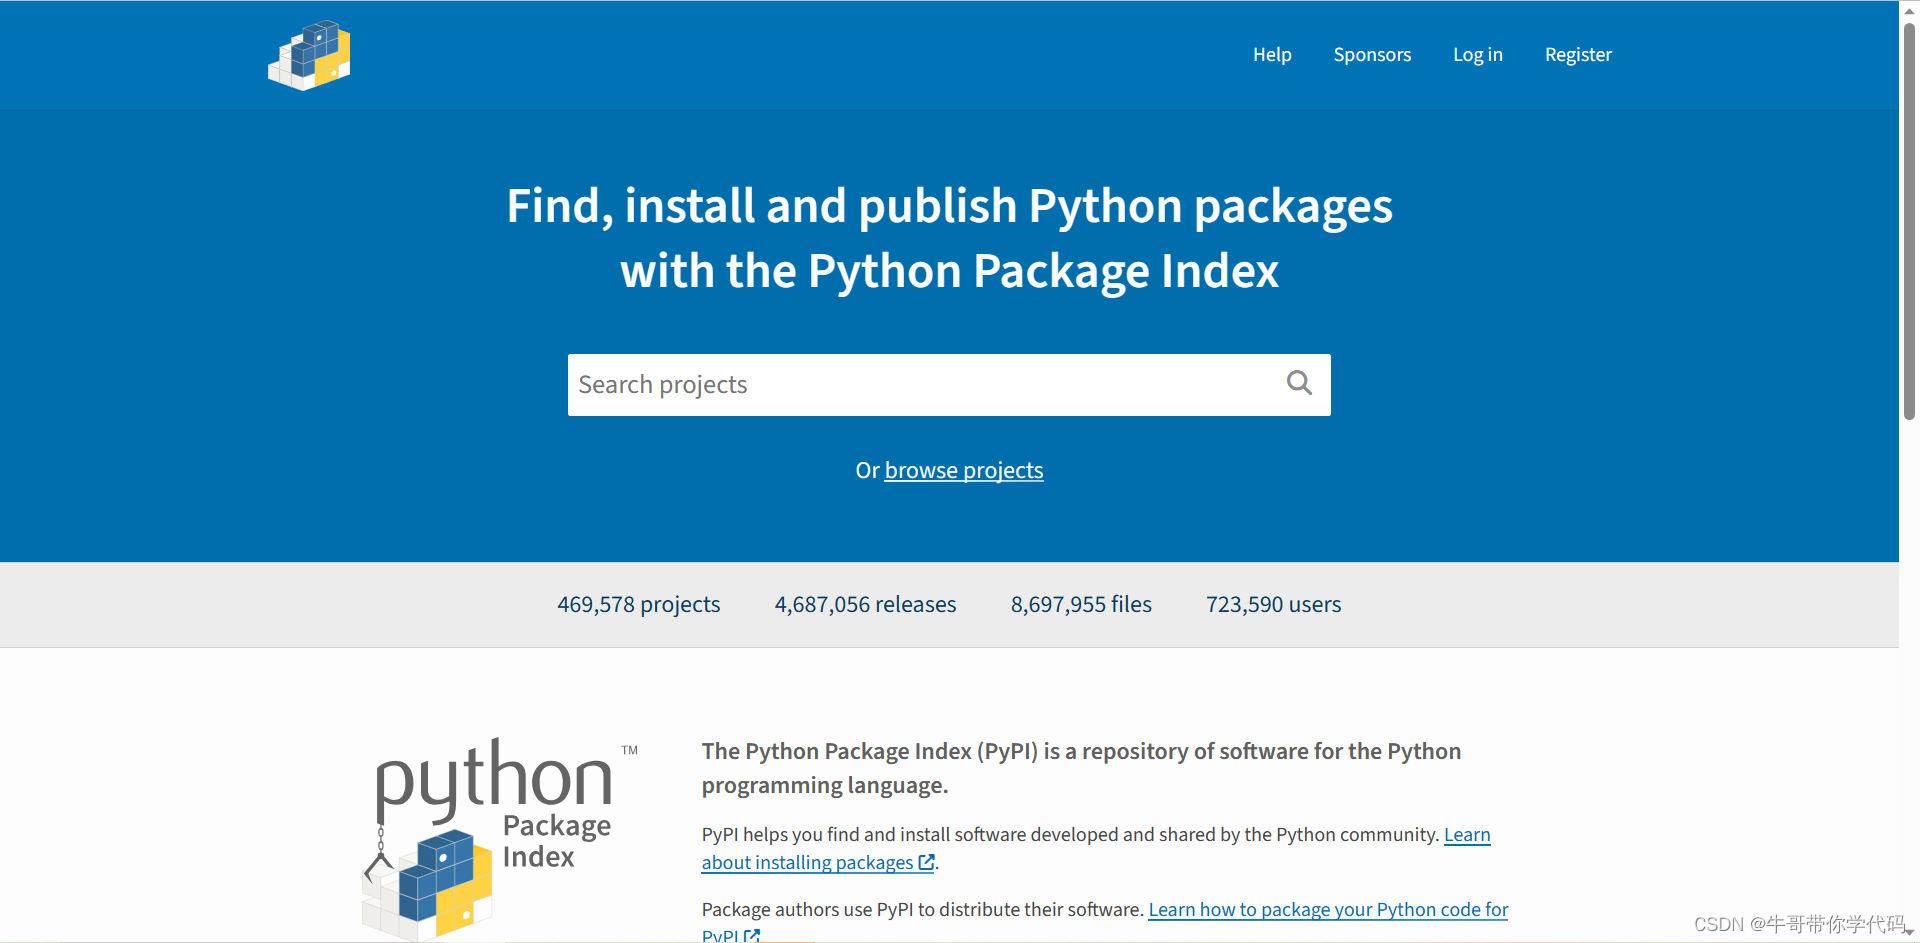
Task: Click the 469,578 projects statistic
Action: click(638, 604)
